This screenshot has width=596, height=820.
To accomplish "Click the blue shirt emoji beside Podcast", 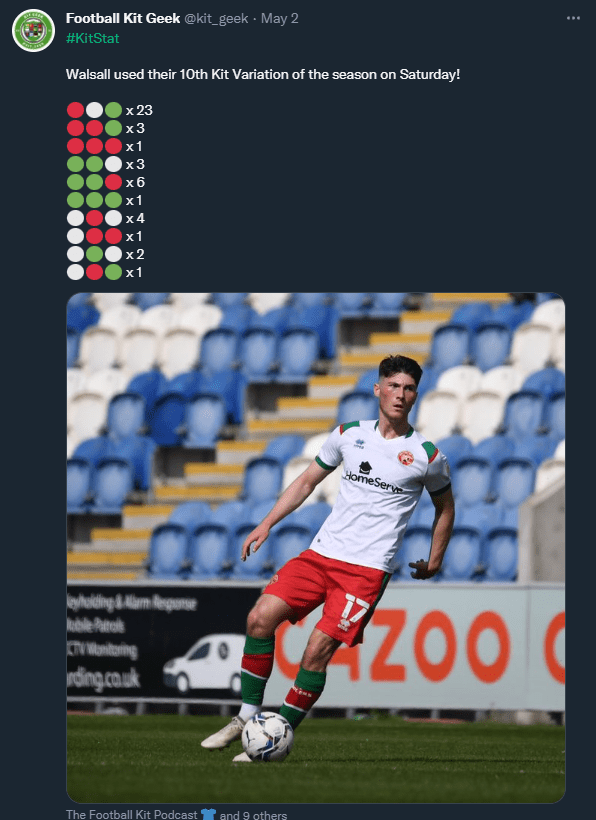I will [x=208, y=814].
